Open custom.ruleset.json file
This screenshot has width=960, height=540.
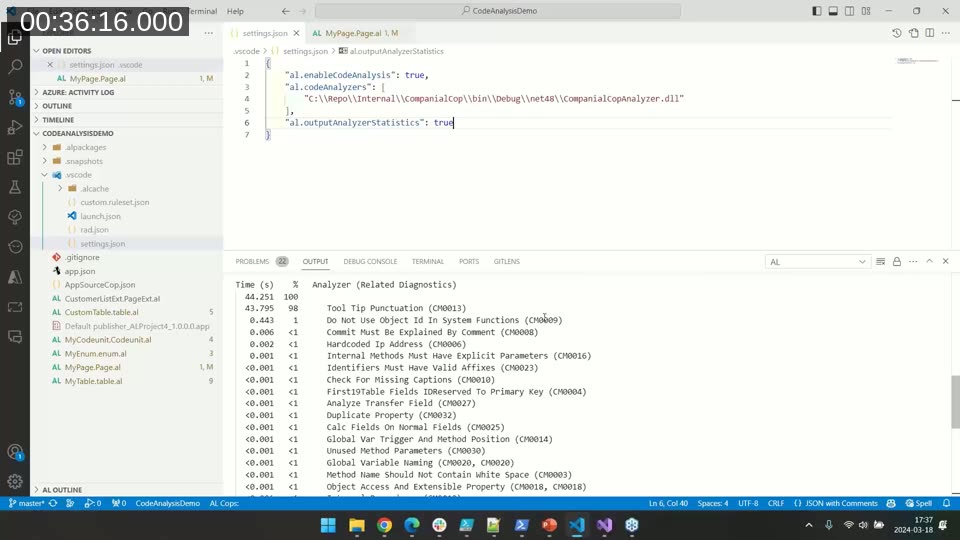coord(114,202)
